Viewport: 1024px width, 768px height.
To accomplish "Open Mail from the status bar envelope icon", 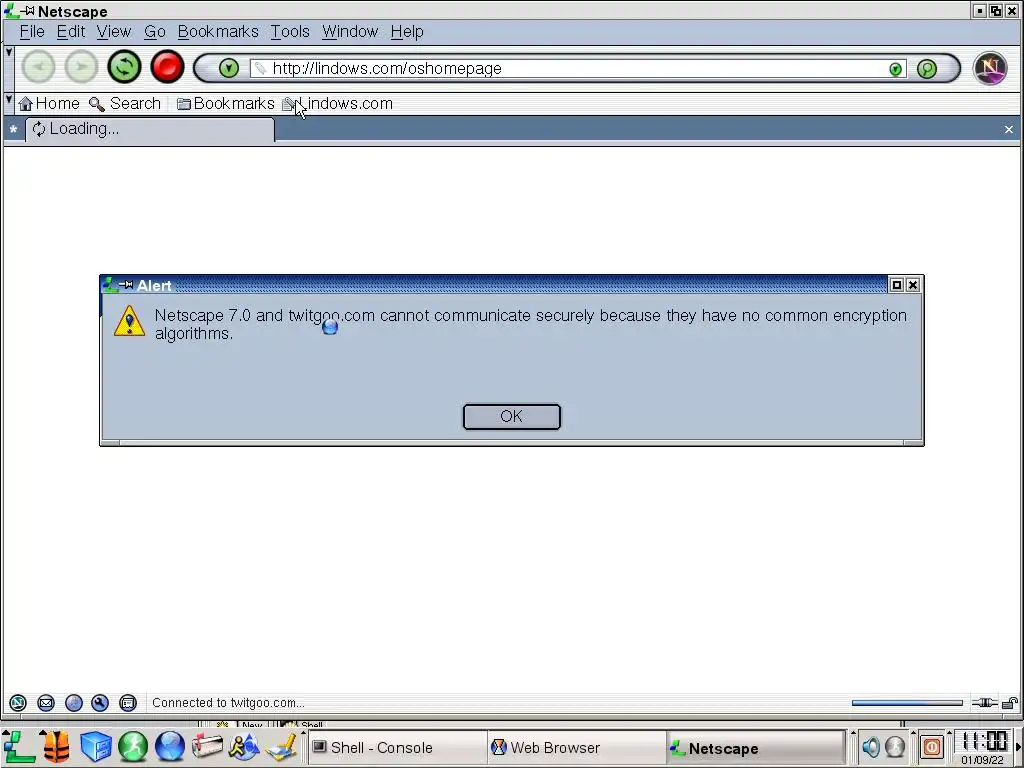I will (46, 703).
